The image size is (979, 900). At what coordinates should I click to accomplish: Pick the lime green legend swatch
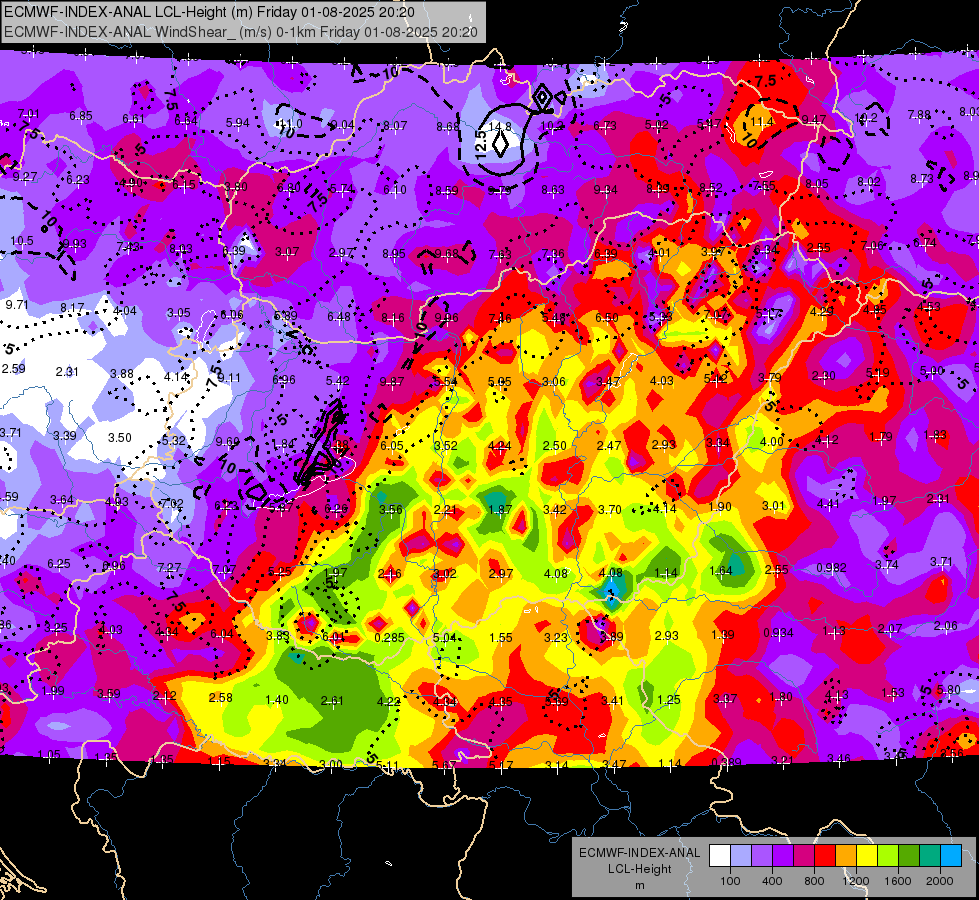888,856
